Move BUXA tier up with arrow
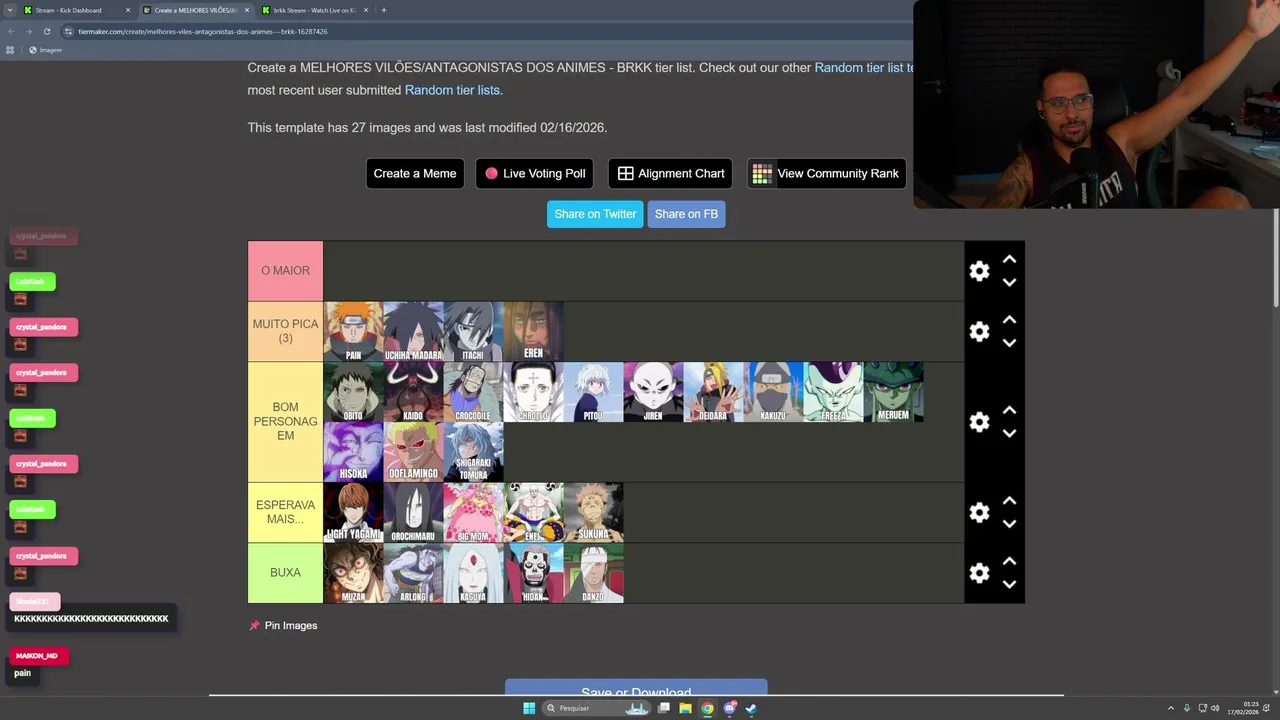 (x=1009, y=561)
